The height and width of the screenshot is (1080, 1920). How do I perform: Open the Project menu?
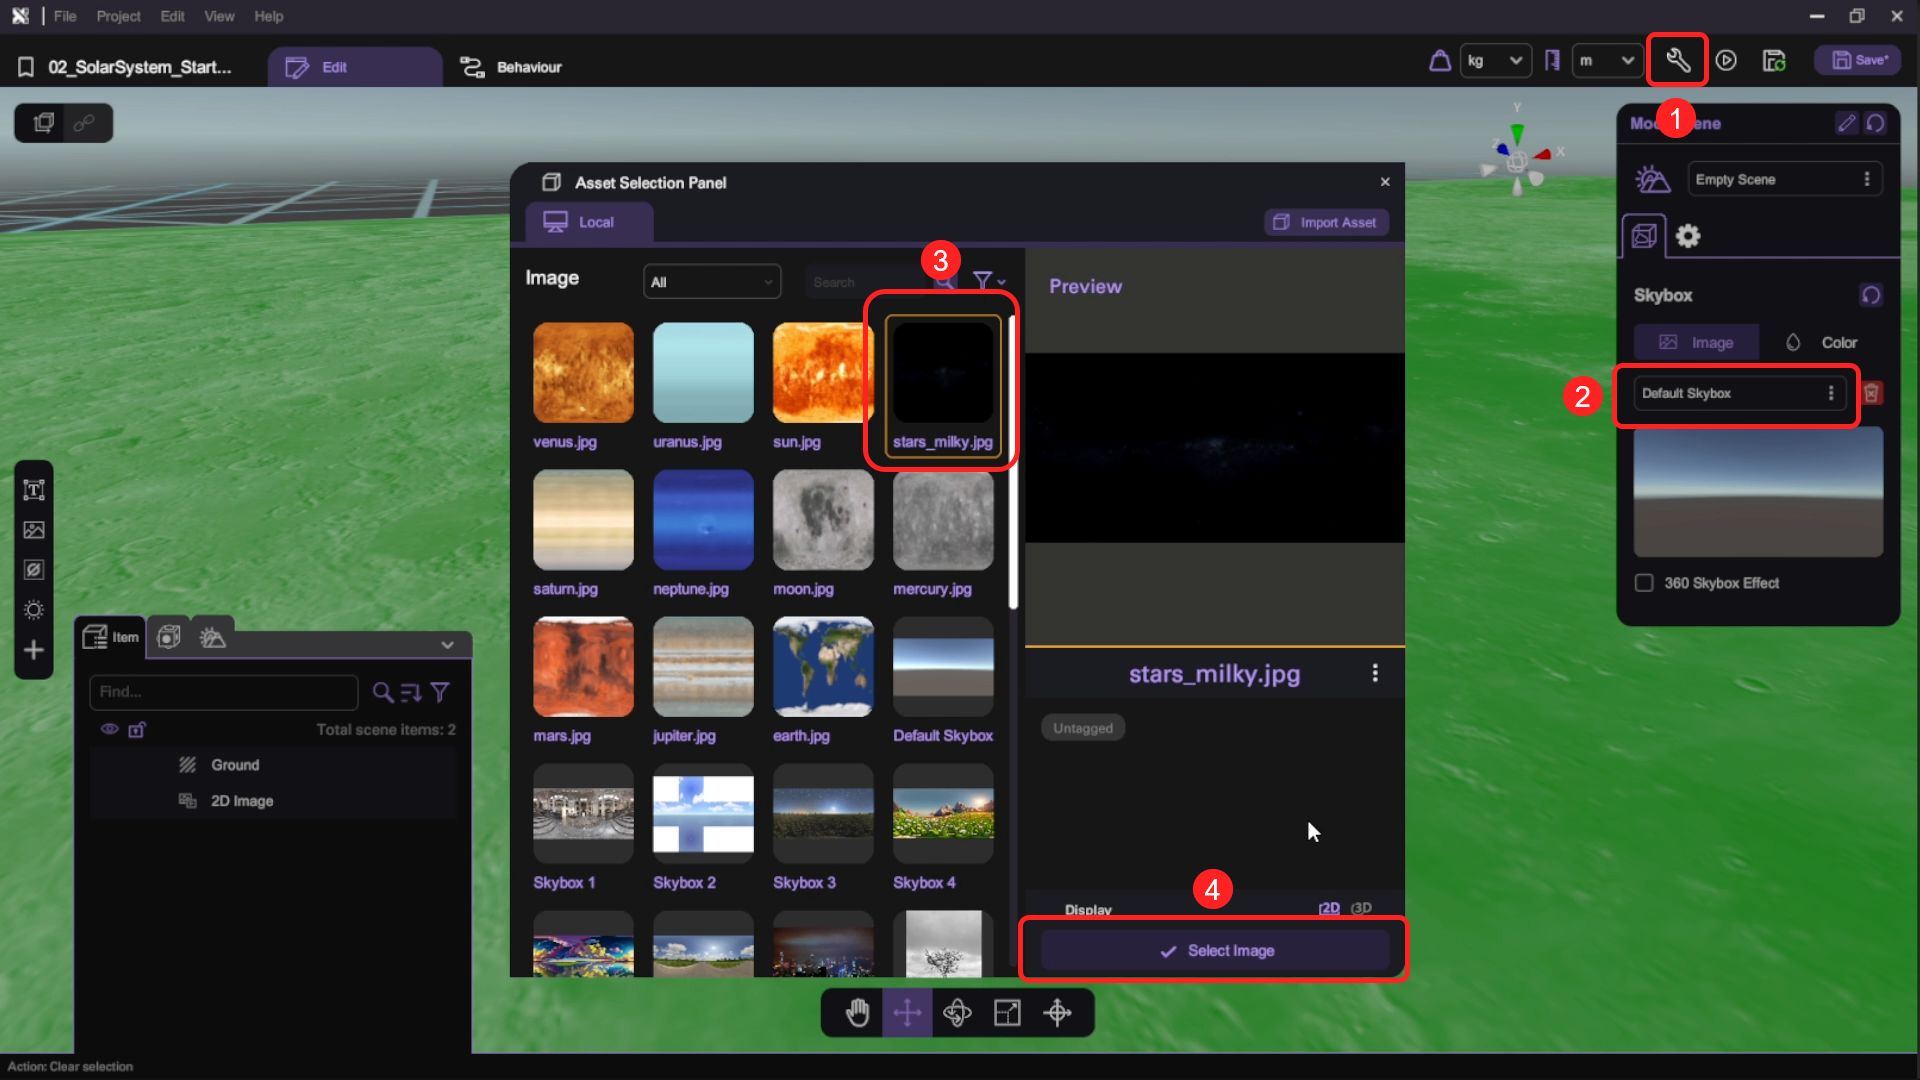click(118, 16)
